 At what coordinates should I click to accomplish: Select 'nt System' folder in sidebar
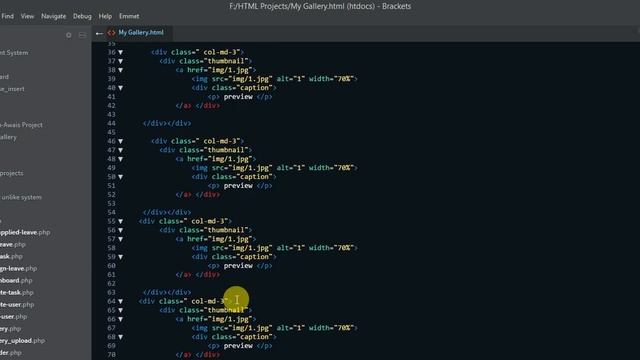[14, 53]
